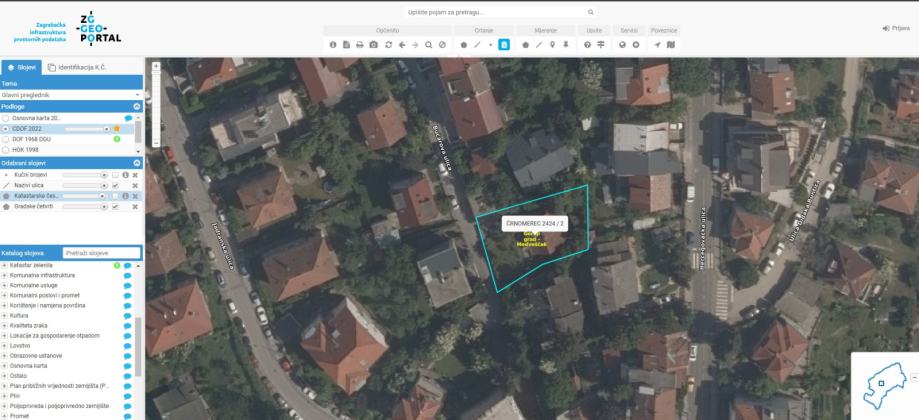
Task: Select HOK 1998 base layer radio
Action: (x=6, y=149)
